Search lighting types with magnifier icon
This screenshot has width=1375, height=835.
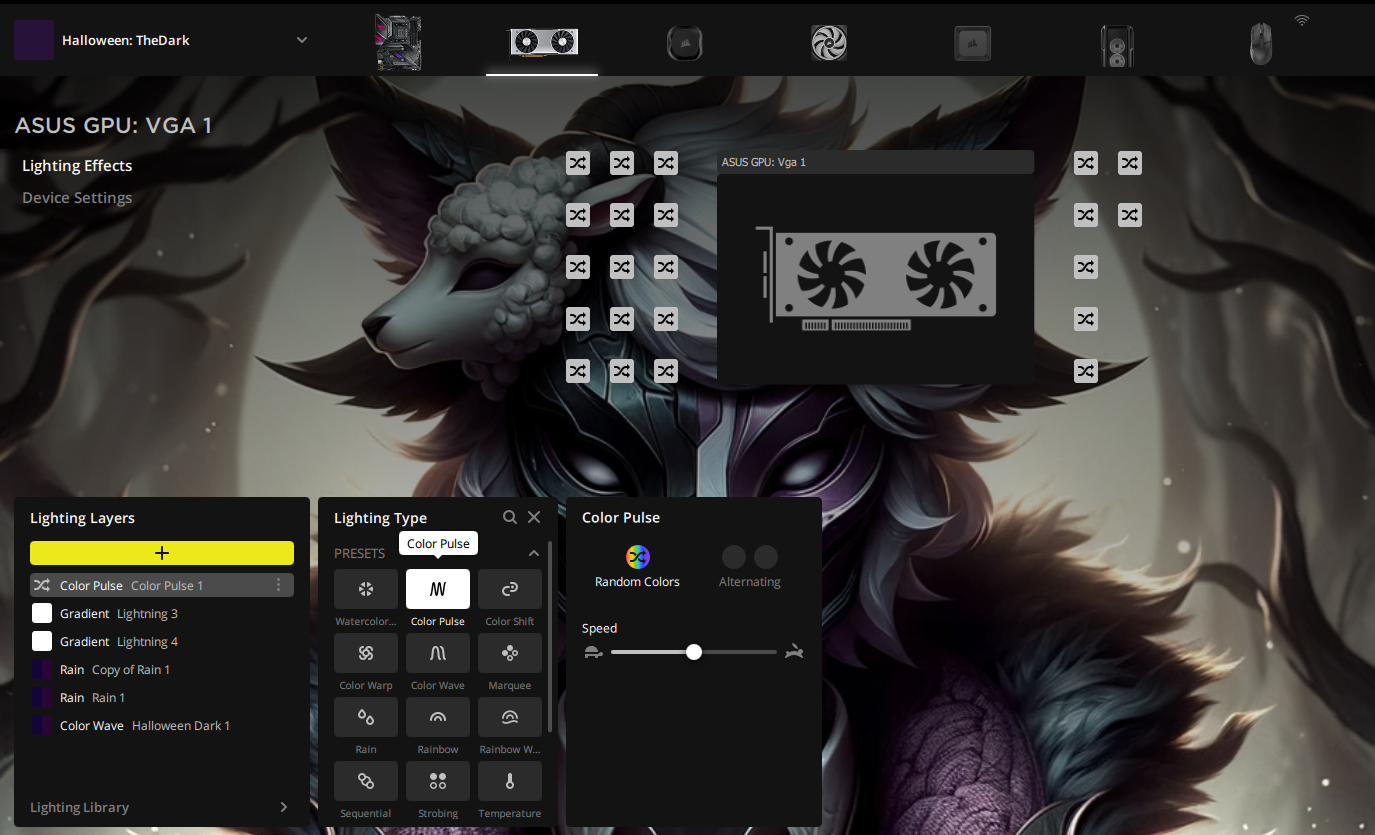click(x=510, y=517)
